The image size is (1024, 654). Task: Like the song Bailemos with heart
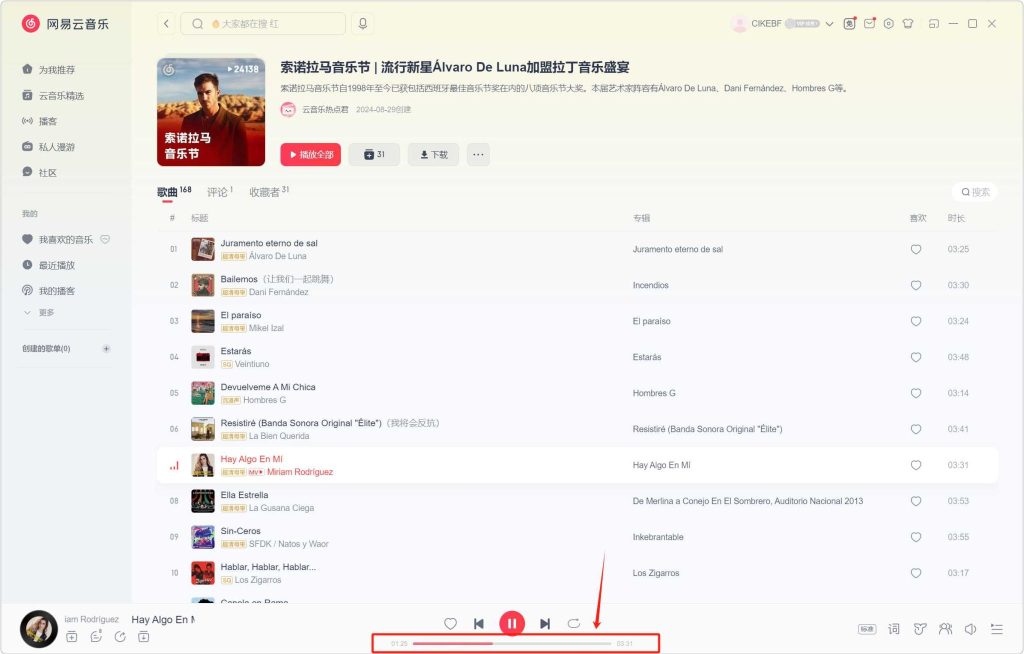pyautogui.click(x=916, y=285)
